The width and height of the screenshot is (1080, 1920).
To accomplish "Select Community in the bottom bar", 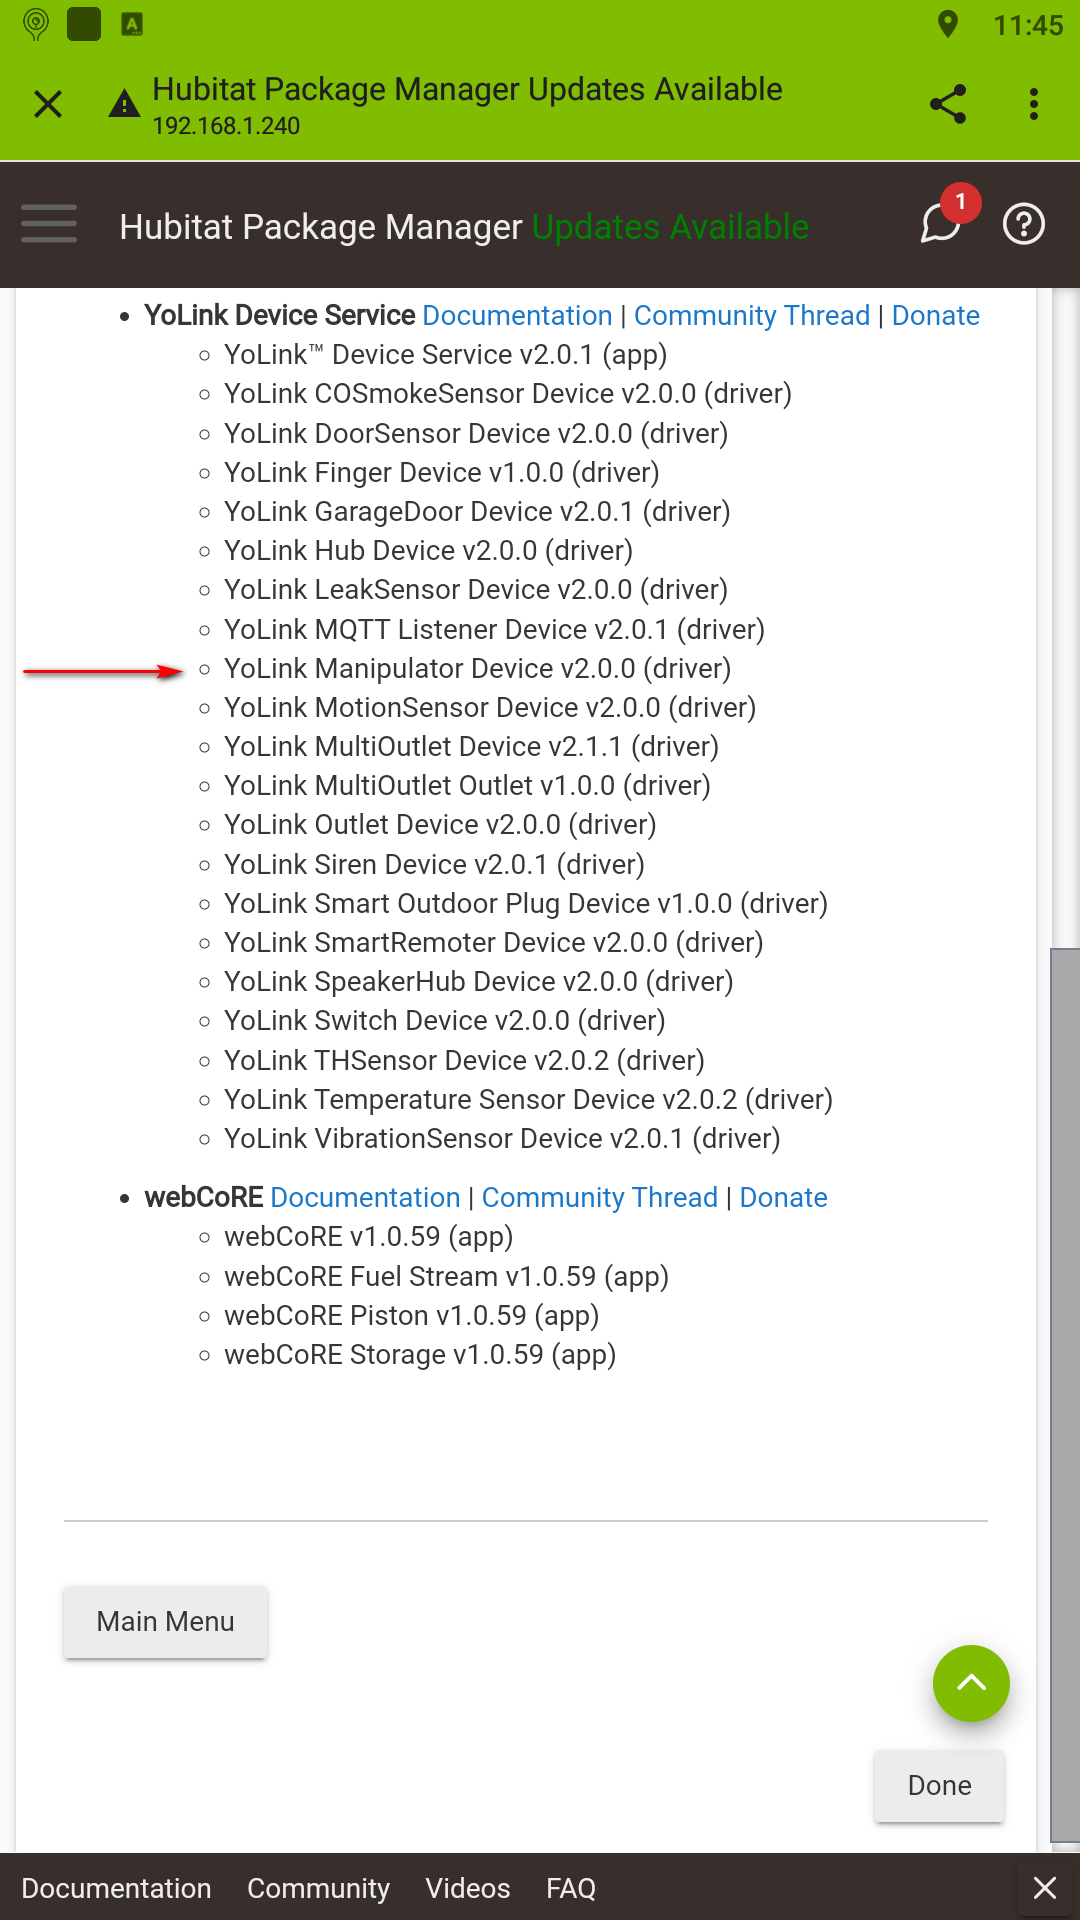I will (318, 1888).
